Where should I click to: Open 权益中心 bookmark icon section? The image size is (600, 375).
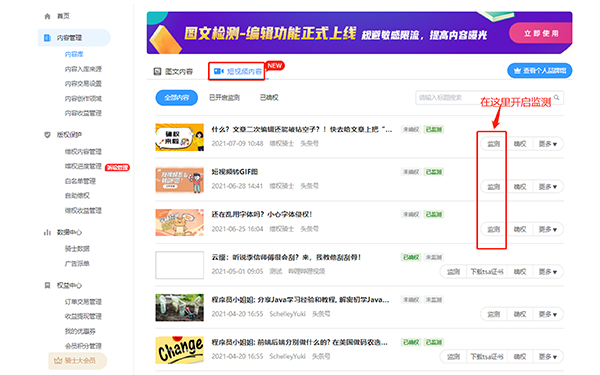coord(47,285)
